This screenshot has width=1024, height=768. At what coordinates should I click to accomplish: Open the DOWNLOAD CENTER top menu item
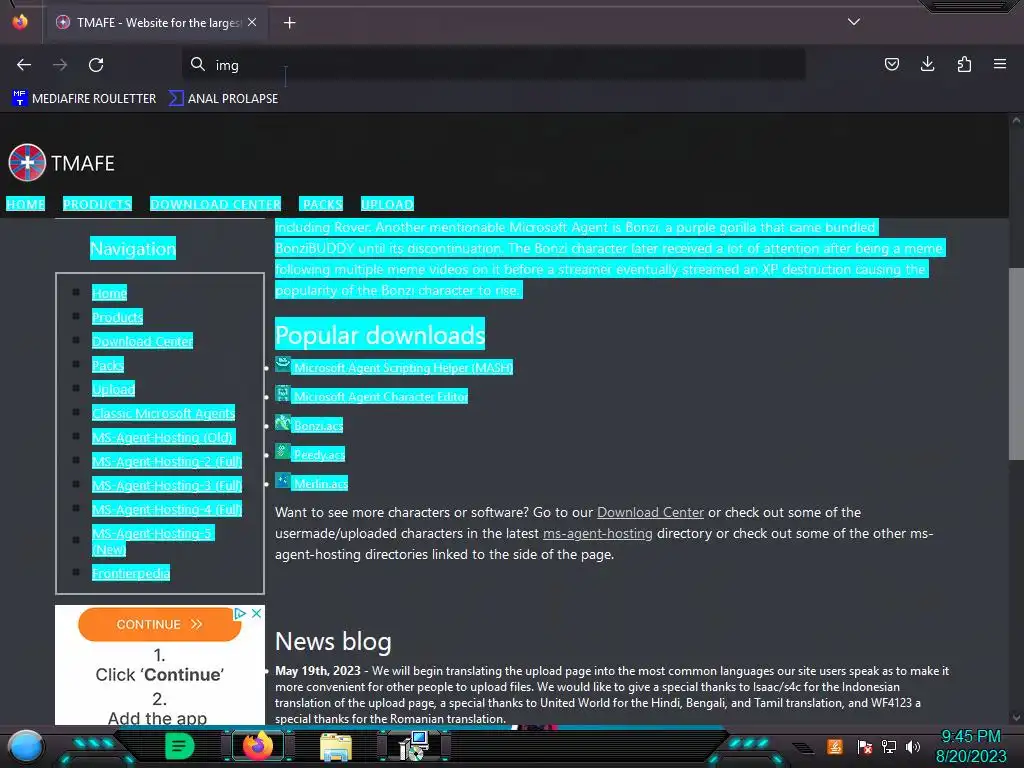(216, 204)
